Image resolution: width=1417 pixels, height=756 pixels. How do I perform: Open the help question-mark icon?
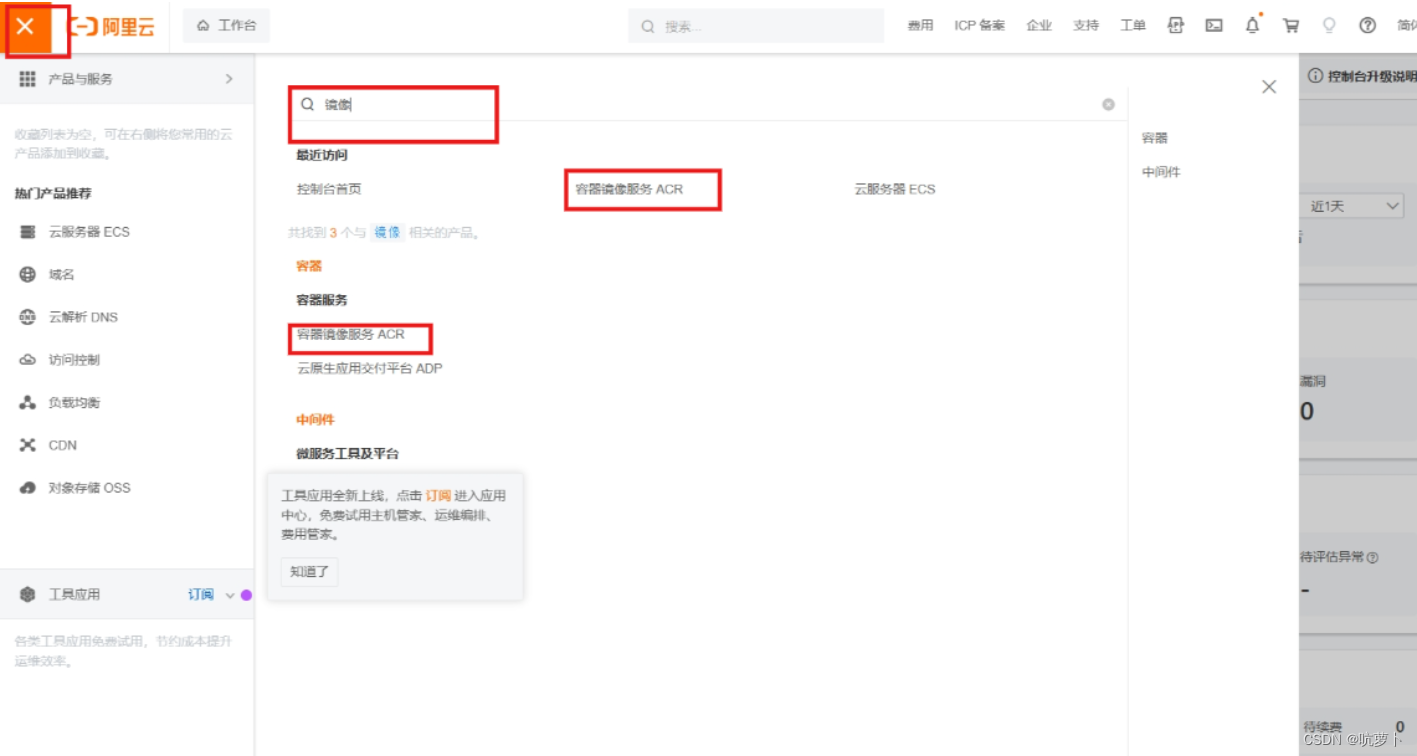coord(1366,25)
